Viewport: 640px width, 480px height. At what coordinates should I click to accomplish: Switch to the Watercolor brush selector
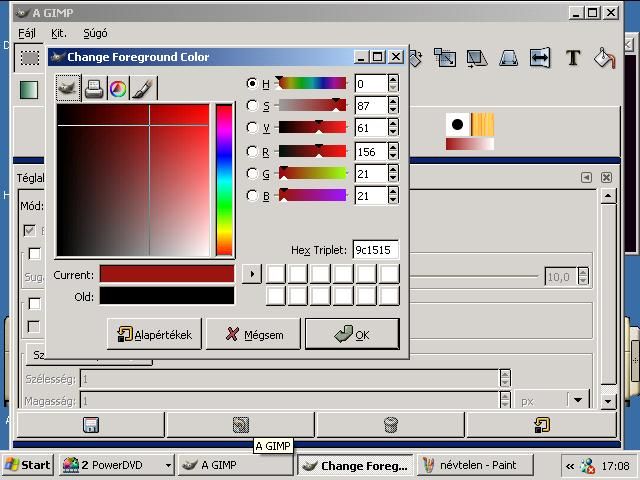[143, 89]
